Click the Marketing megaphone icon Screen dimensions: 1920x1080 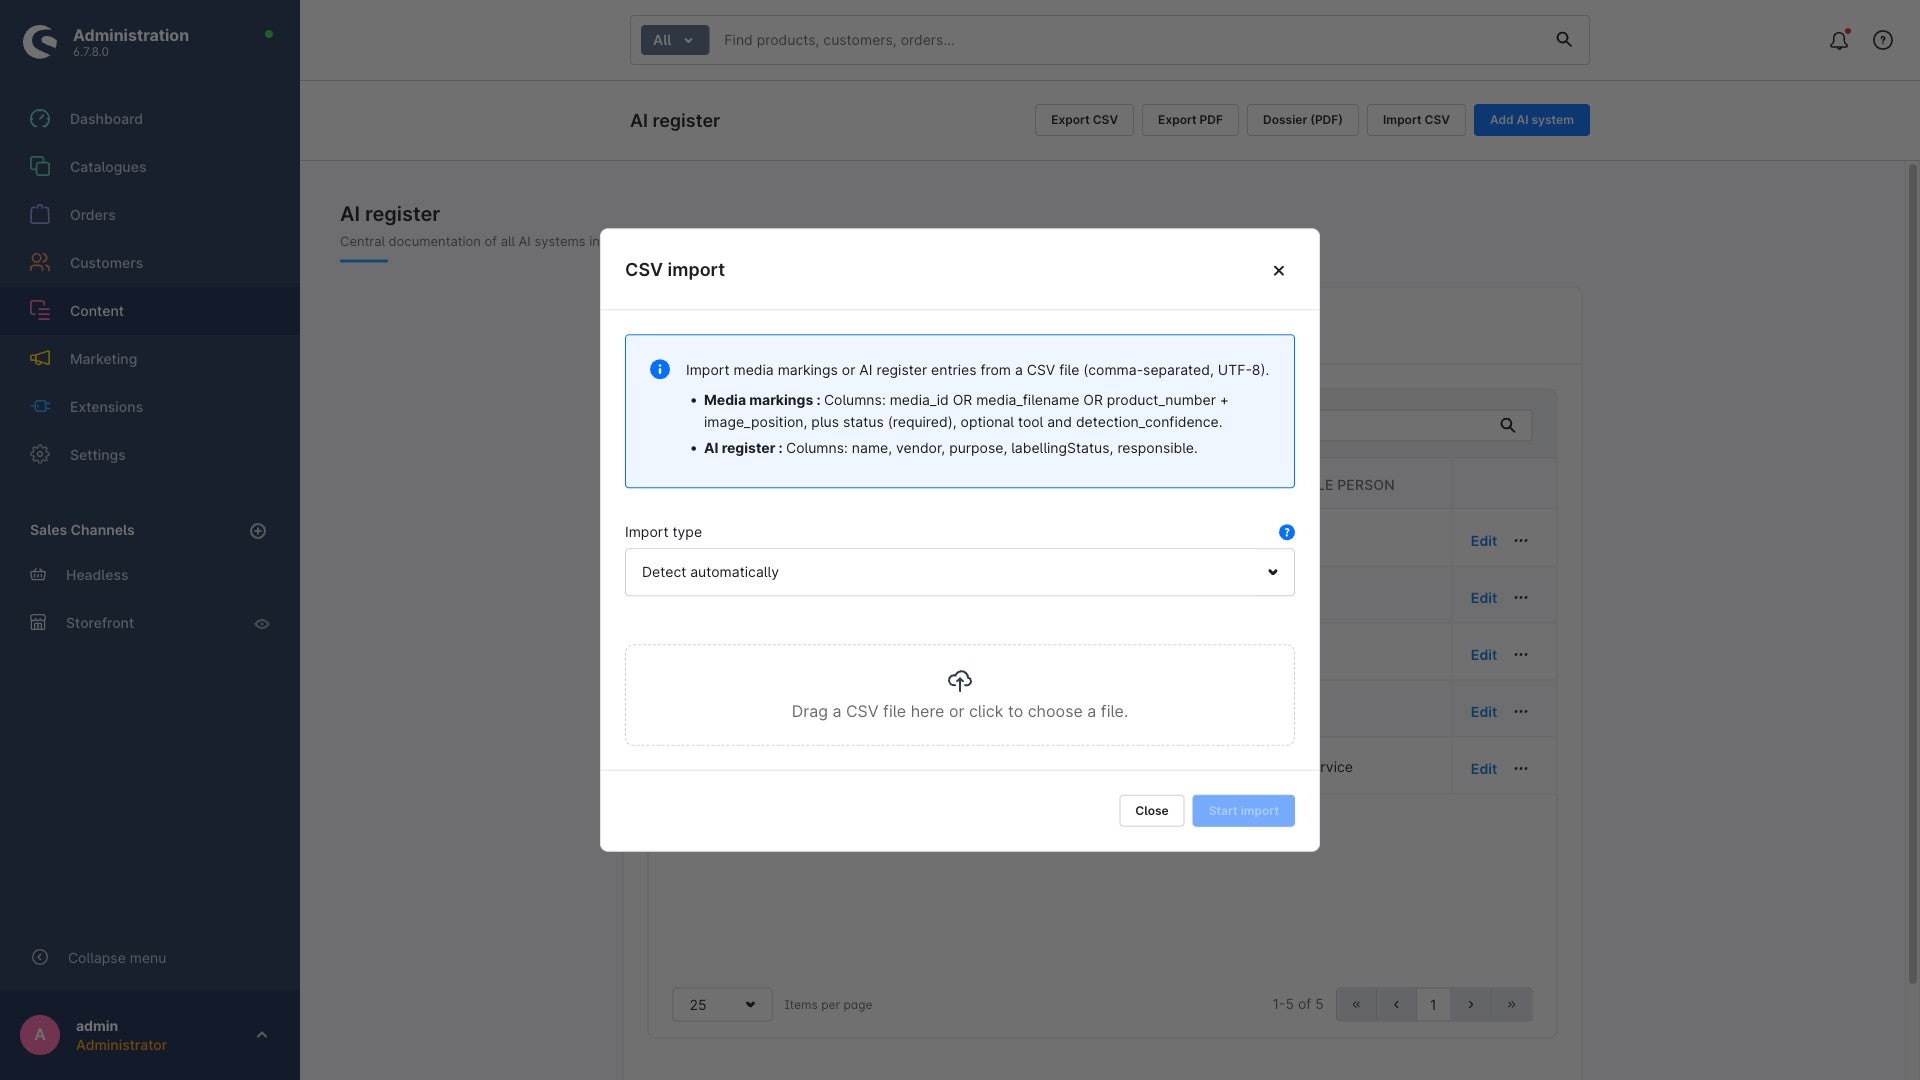(x=40, y=358)
